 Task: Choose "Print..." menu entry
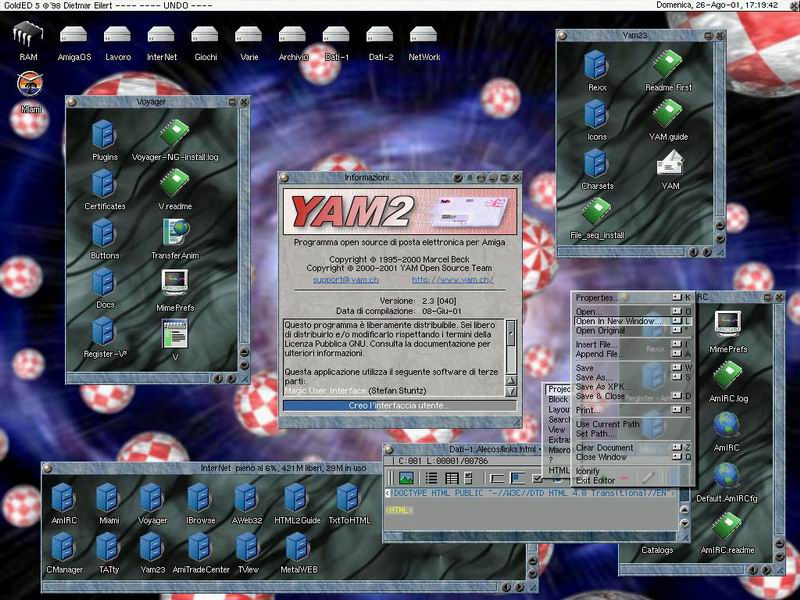pyautogui.click(x=589, y=409)
